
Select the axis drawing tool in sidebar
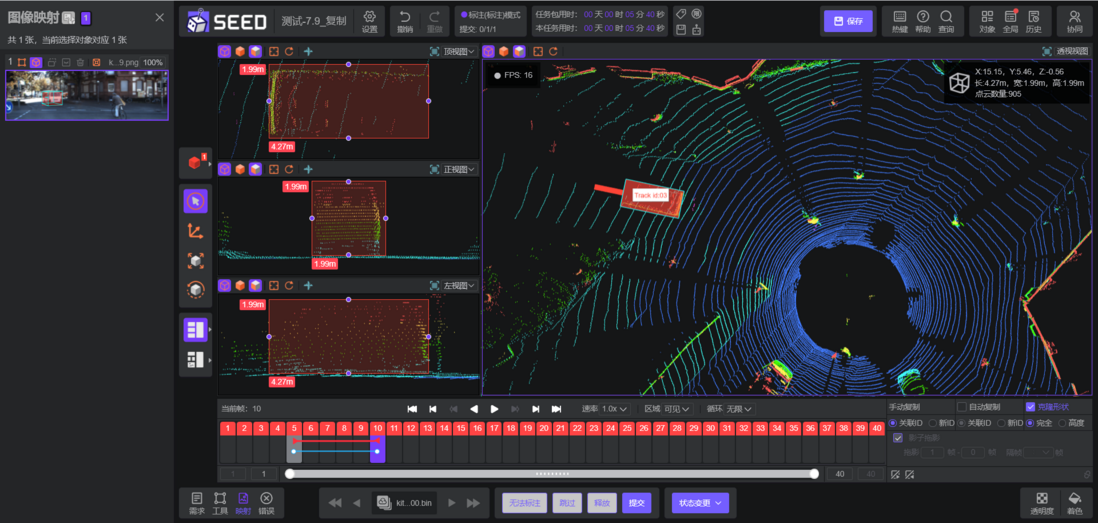(195, 230)
